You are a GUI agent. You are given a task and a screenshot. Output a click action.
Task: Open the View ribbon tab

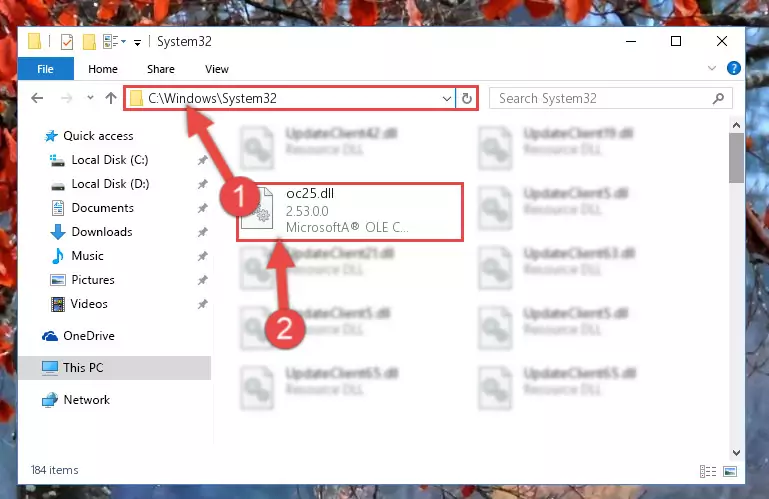tap(217, 69)
